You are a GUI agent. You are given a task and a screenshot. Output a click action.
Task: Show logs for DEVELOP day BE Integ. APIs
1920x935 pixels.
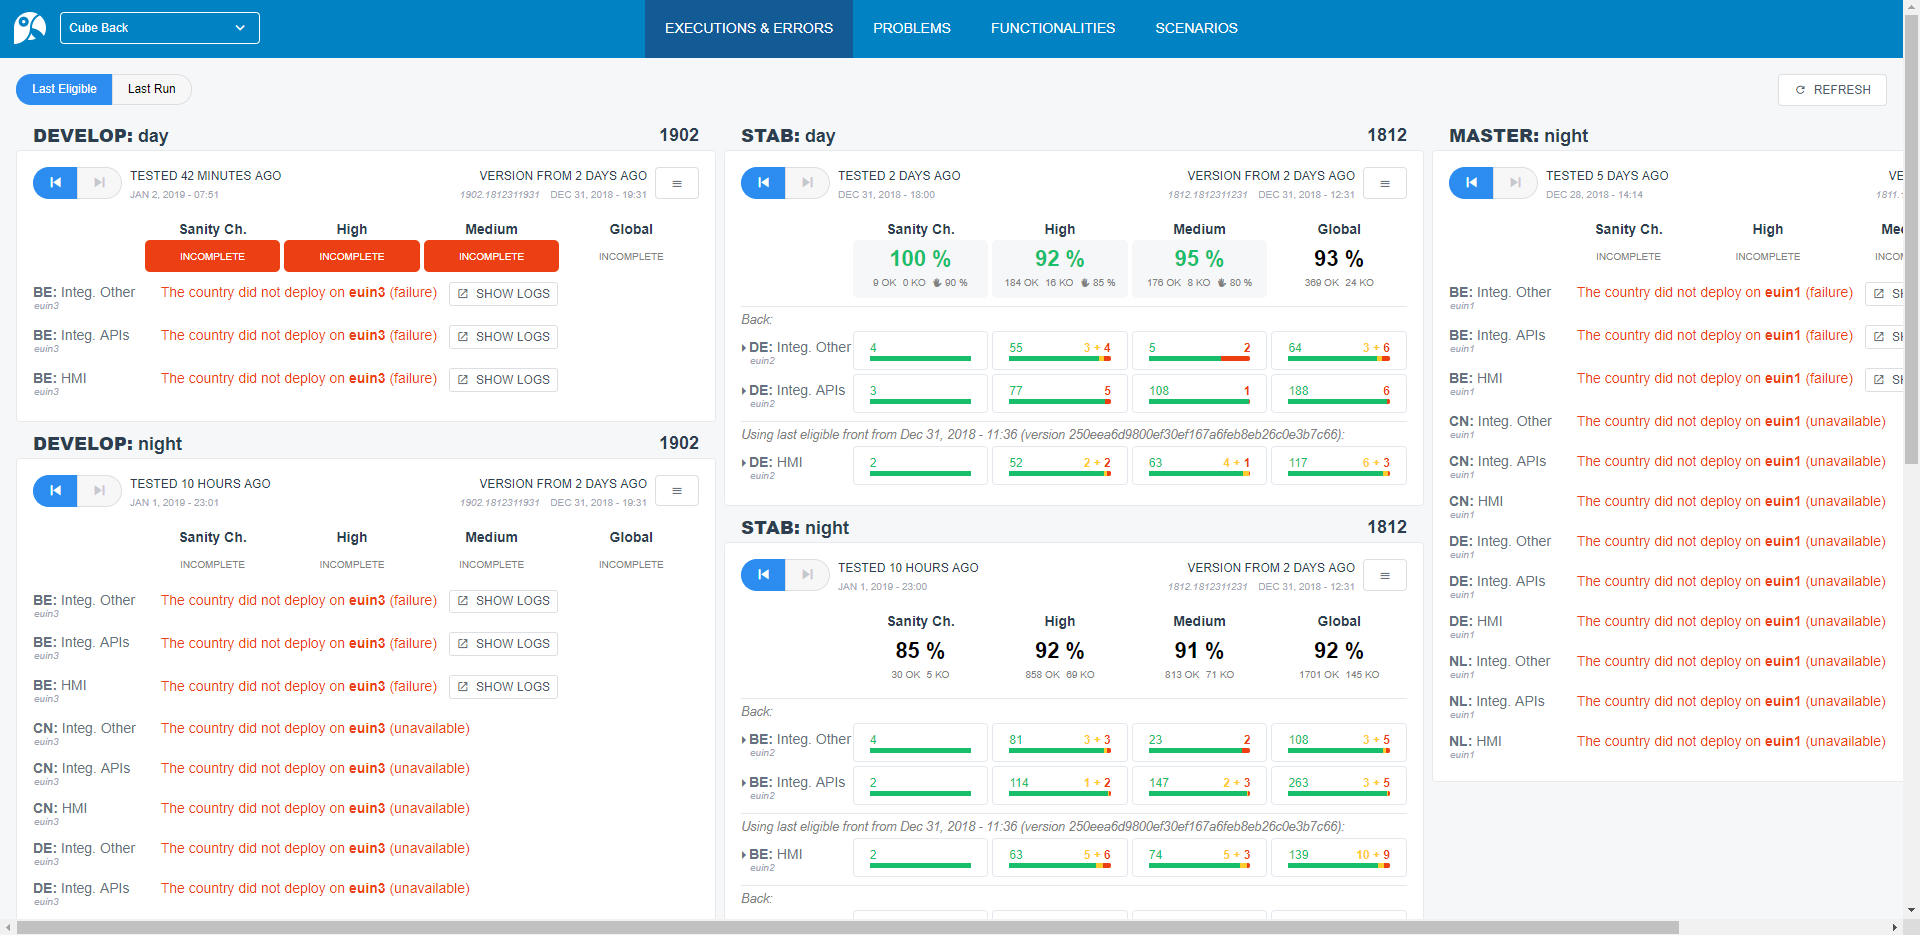[503, 337]
